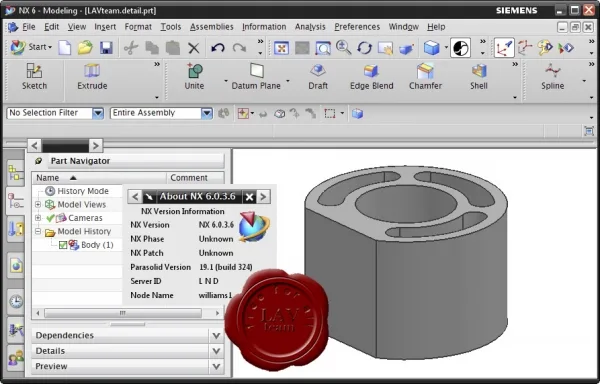This screenshot has height=384, width=600.
Task: Activate the Spline curve tool
Action: (553, 76)
